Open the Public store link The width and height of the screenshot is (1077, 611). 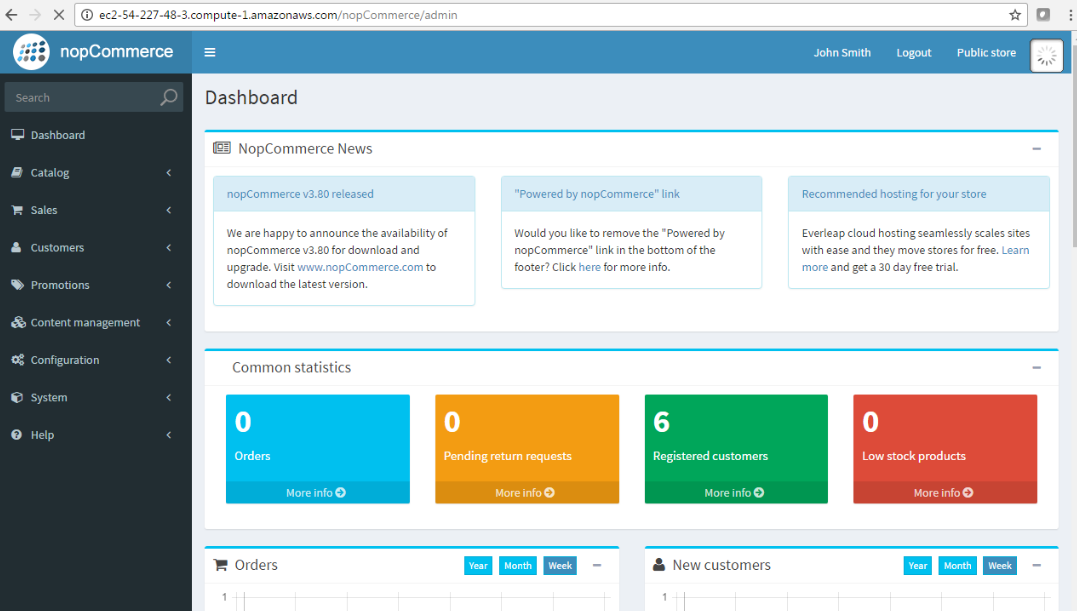click(x=986, y=52)
